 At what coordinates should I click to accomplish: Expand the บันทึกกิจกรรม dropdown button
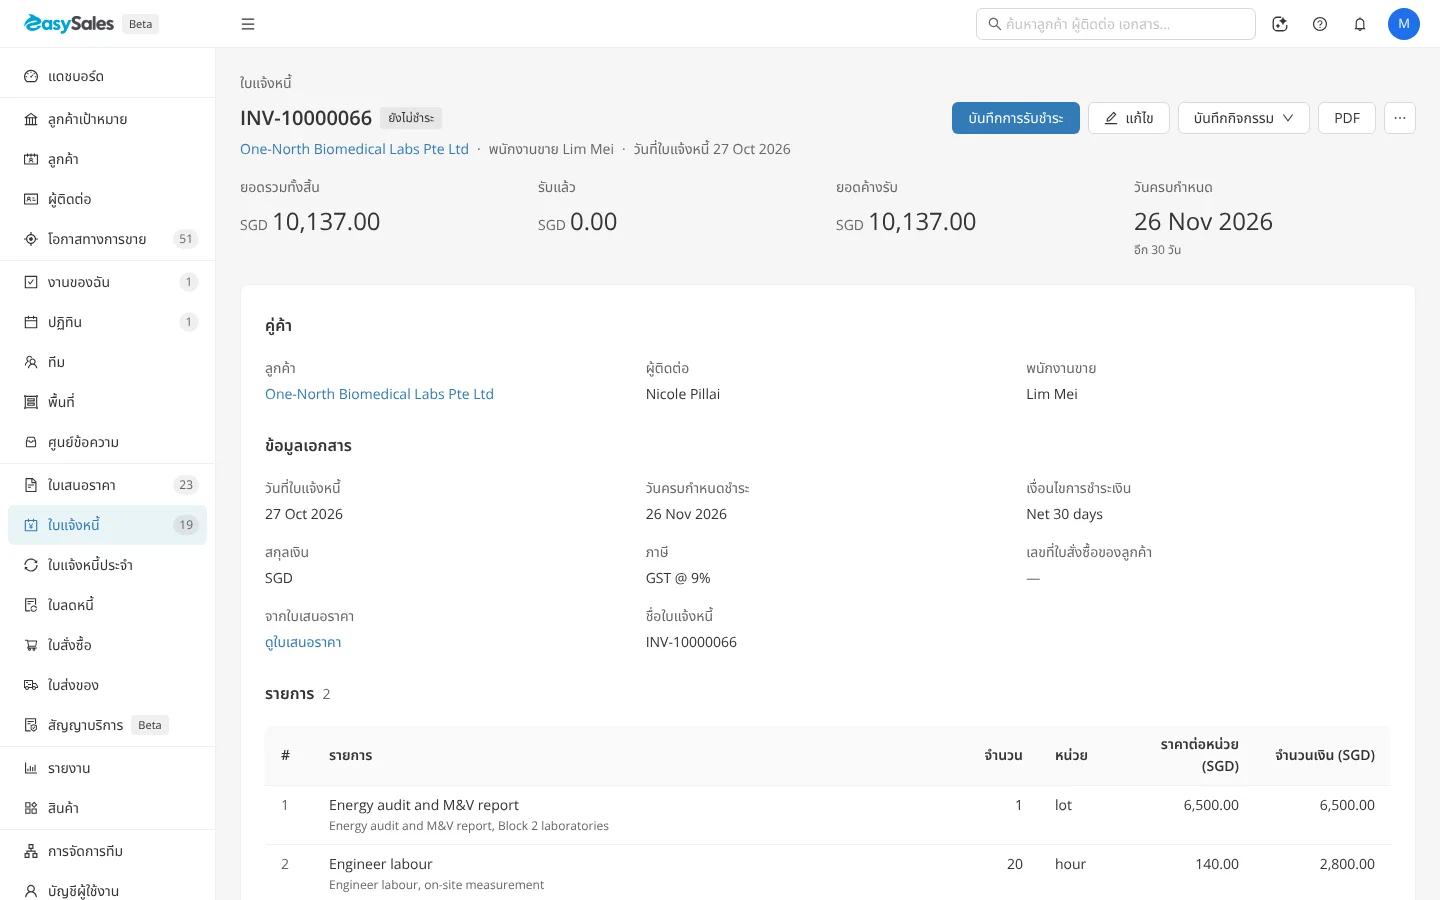[x=1243, y=118]
